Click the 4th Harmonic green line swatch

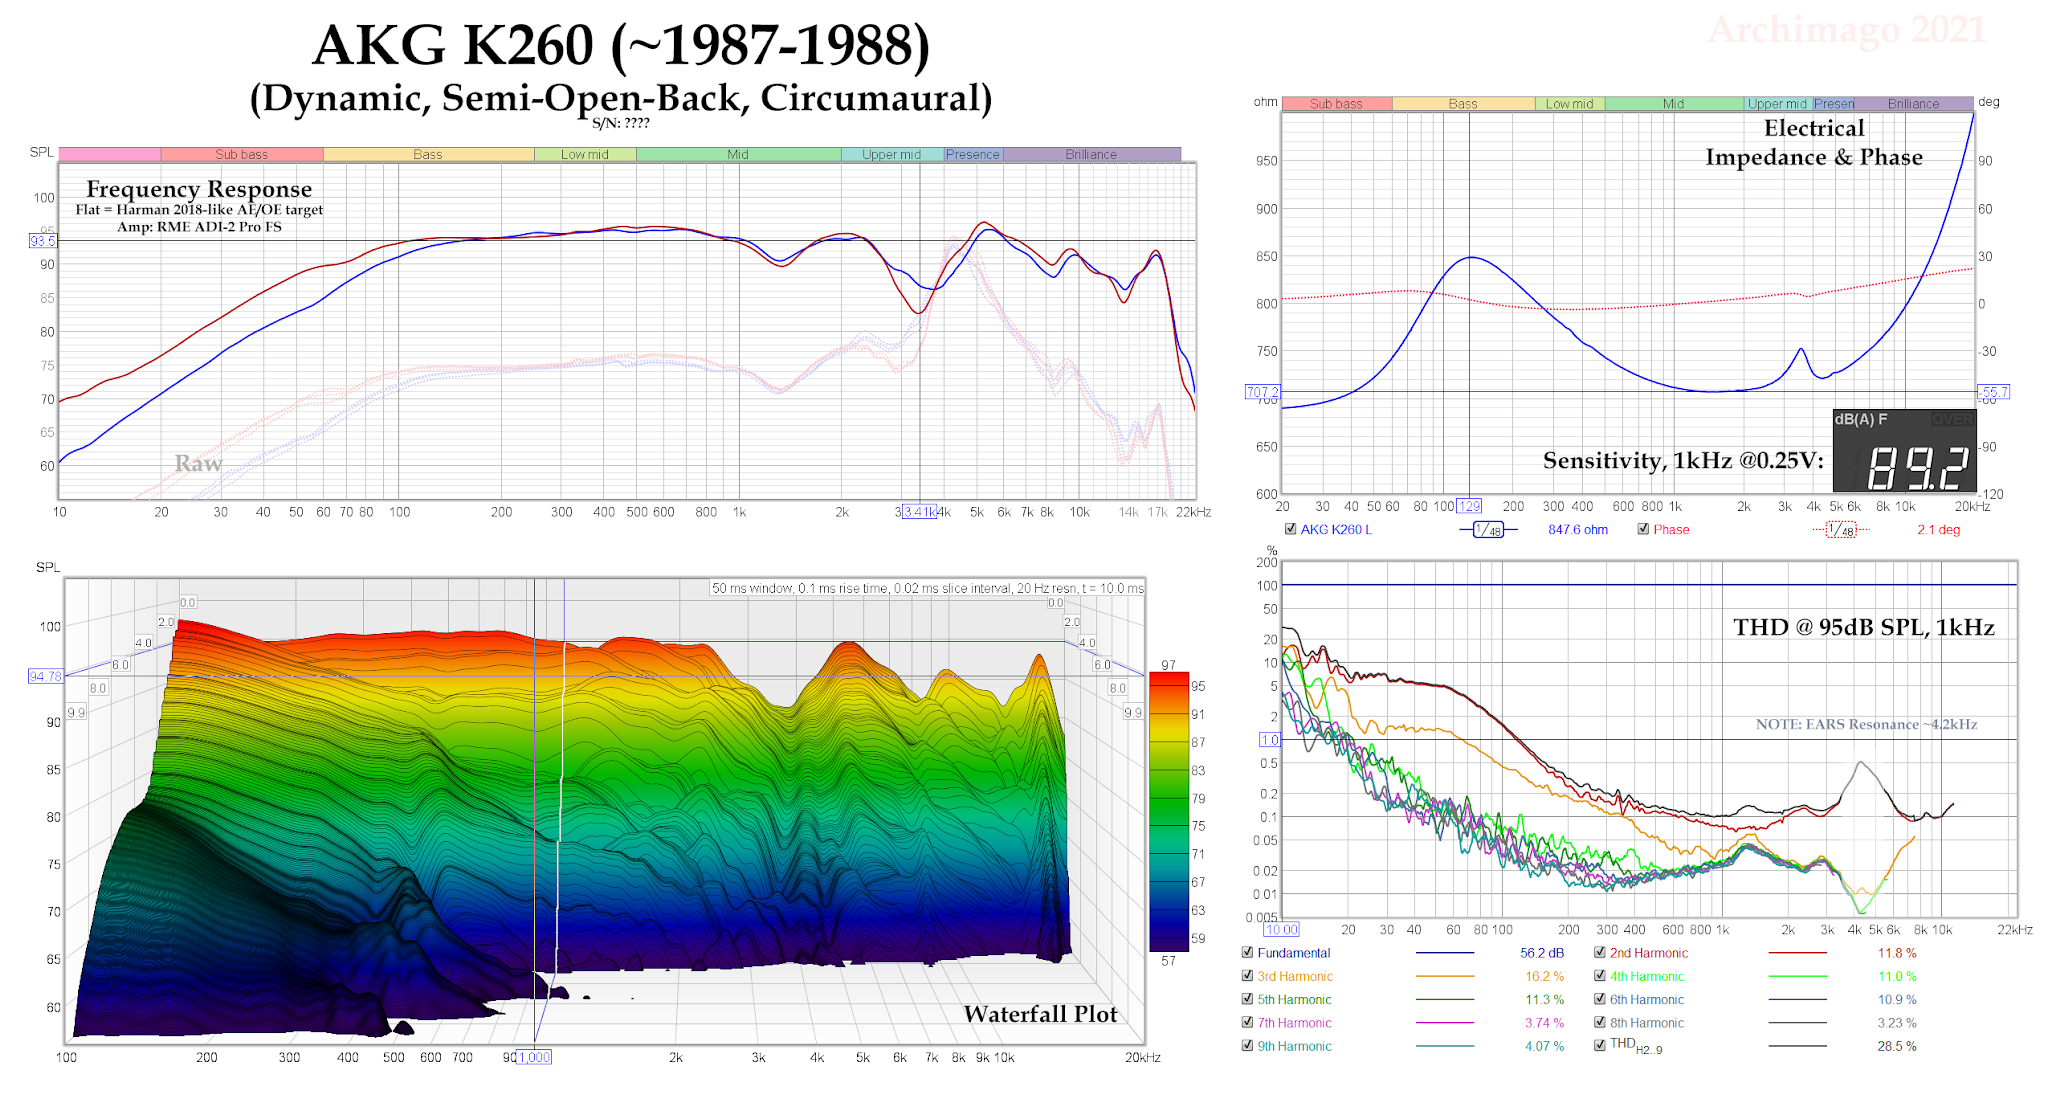(x=1797, y=976)
